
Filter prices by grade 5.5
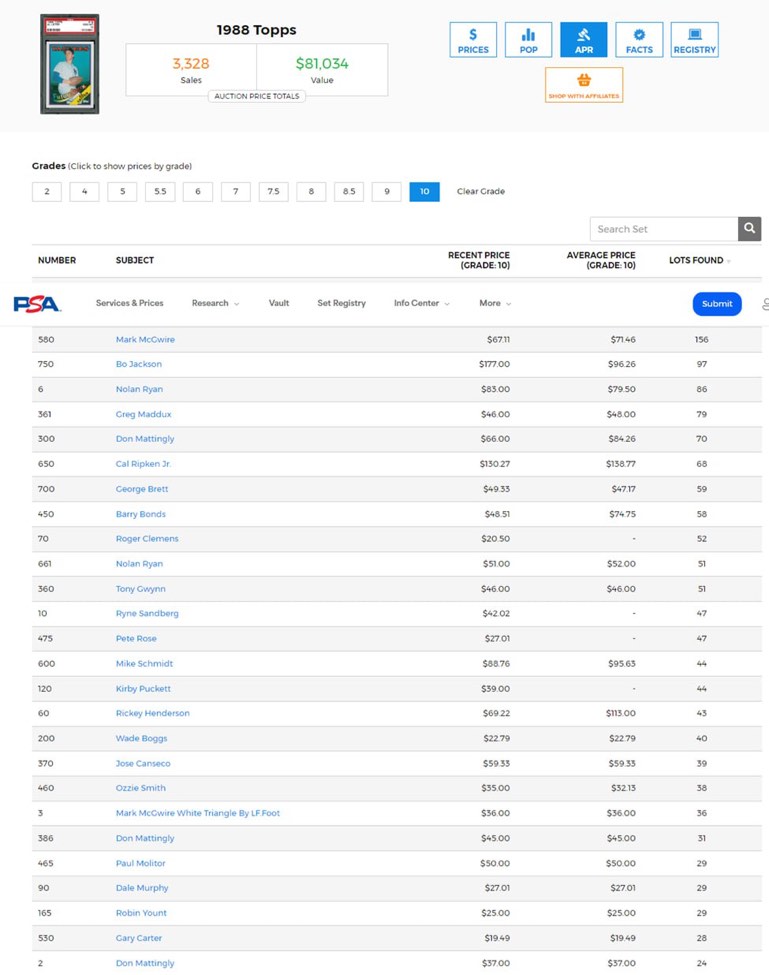160,192
